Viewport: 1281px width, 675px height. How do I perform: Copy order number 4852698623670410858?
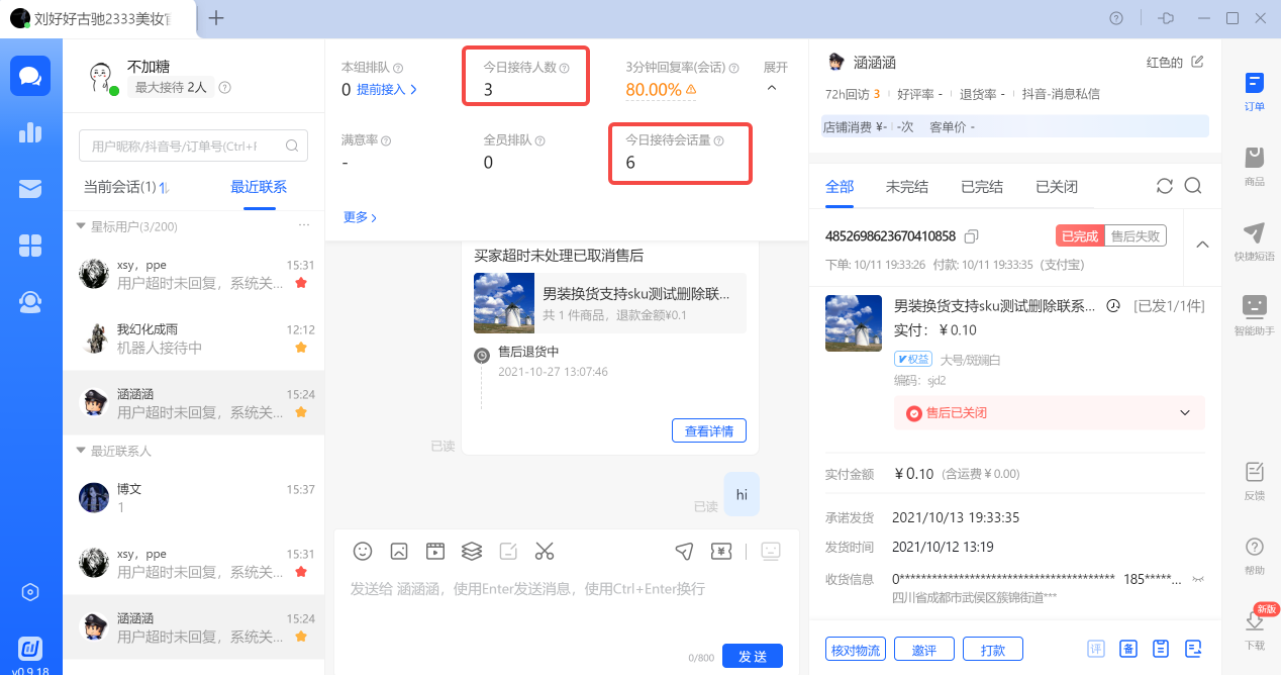(x=971, y=237)
